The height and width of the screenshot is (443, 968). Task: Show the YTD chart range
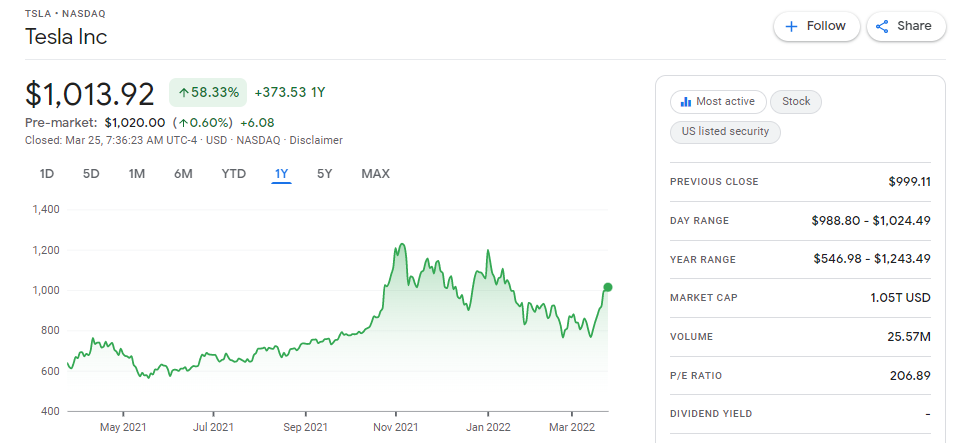click(233, 174)
